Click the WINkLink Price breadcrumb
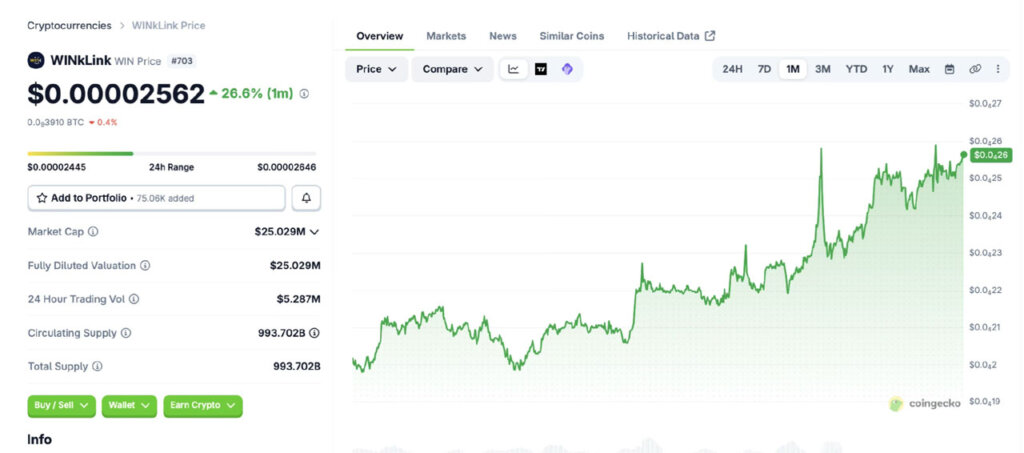1024x453 pixels. pyautogui.click(x=168, y=25)
